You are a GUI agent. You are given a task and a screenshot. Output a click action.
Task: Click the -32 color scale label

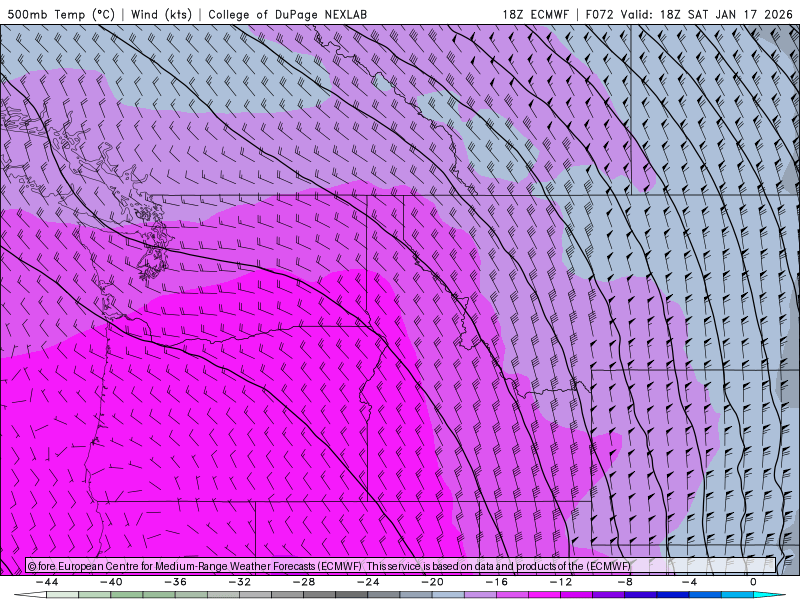(239, 582)
